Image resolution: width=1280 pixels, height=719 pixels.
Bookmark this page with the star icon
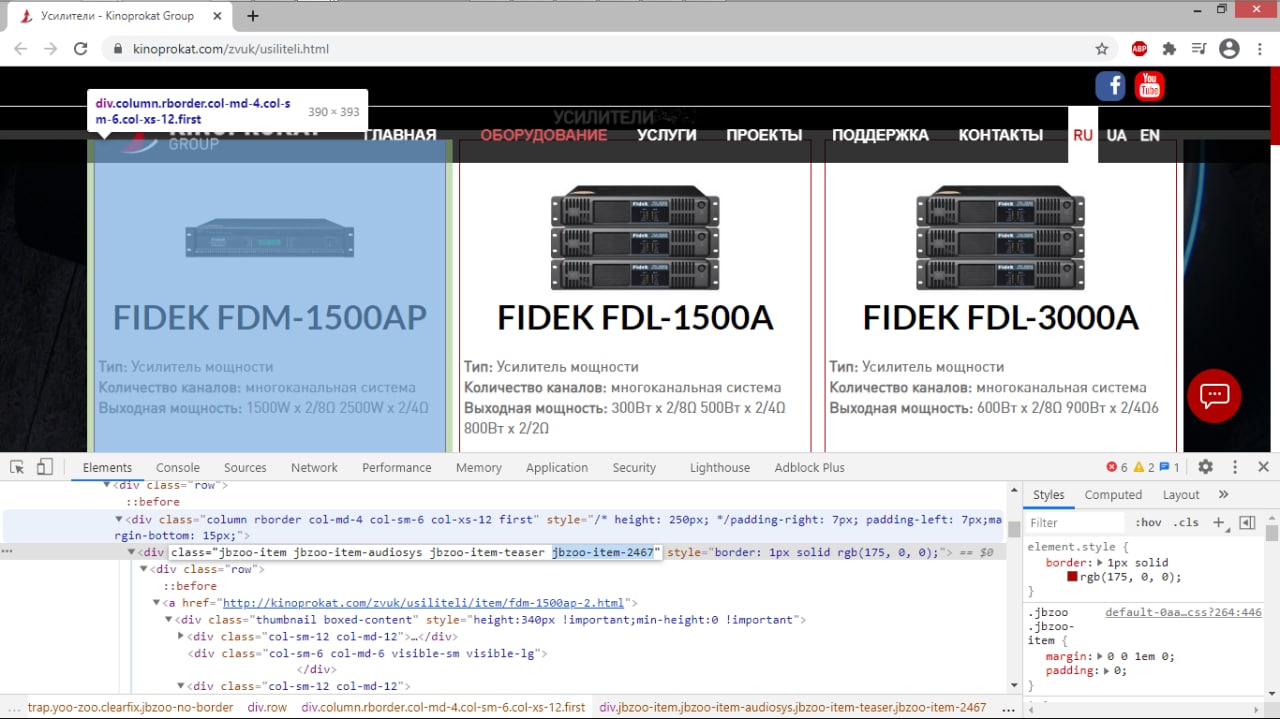(1102, 49)
